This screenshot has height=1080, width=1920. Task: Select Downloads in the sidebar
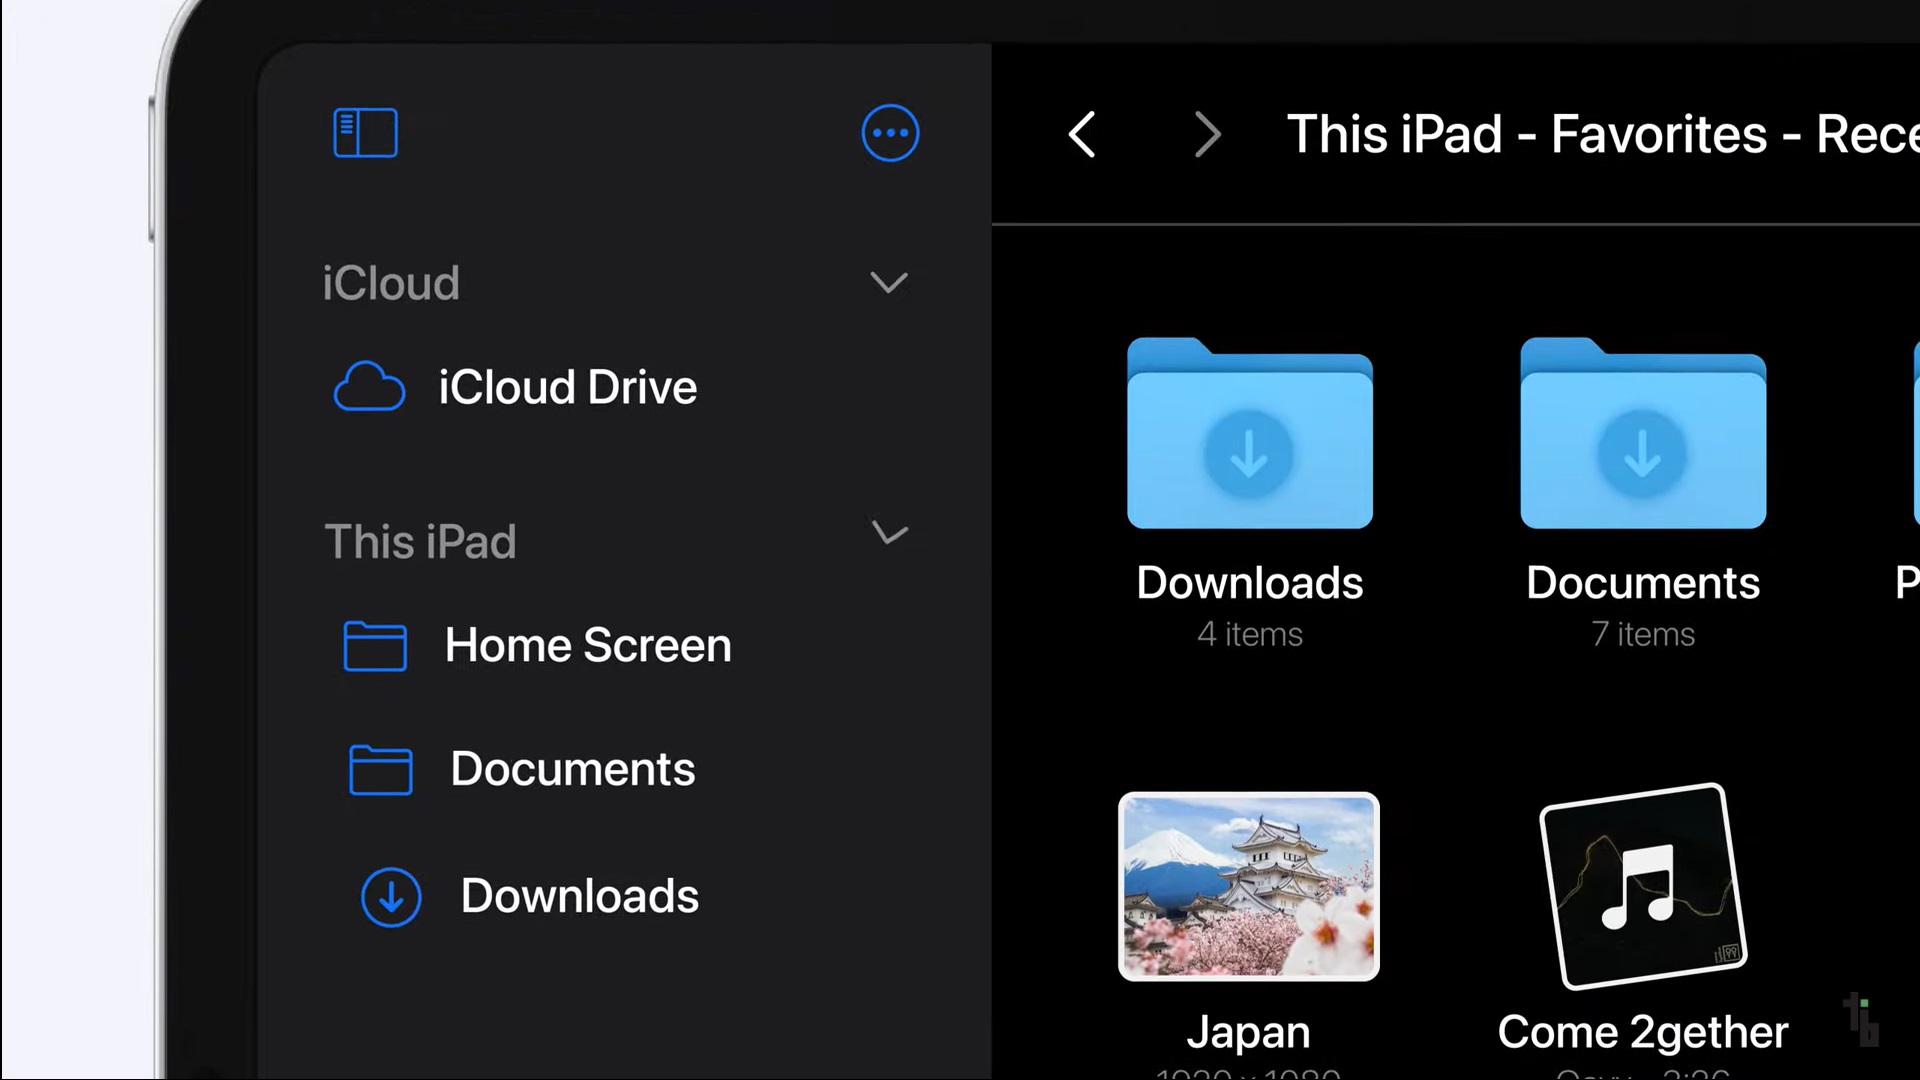pyautogui.click(x=579, y=896)
